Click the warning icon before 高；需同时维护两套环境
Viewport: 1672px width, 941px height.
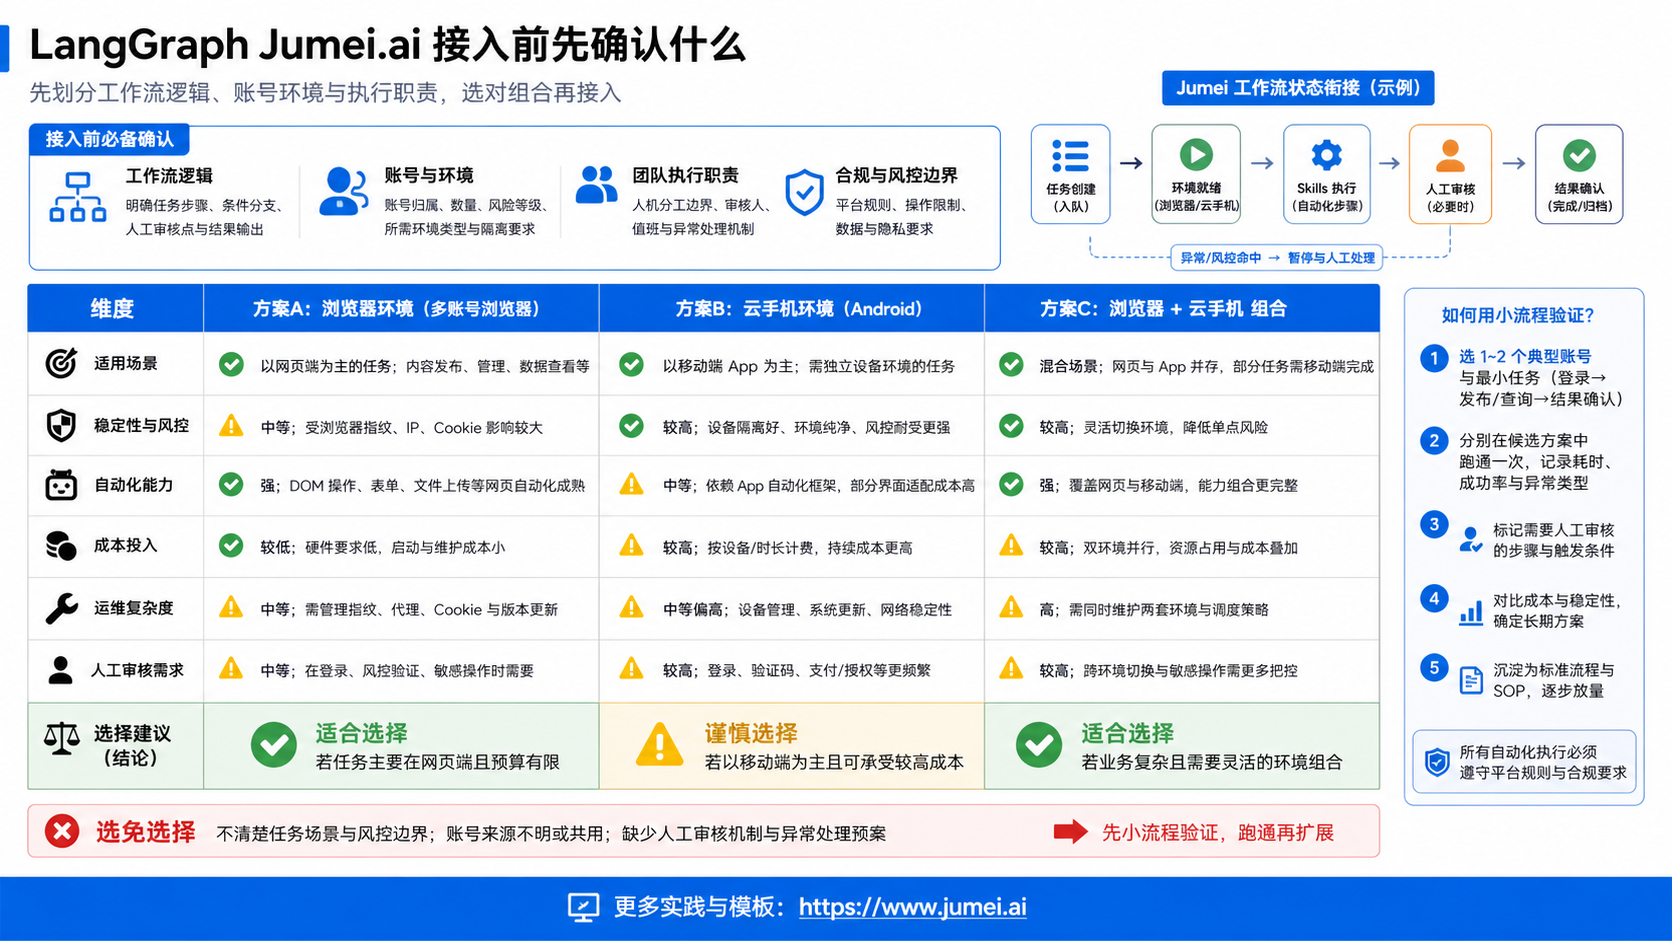point(1011,607)
